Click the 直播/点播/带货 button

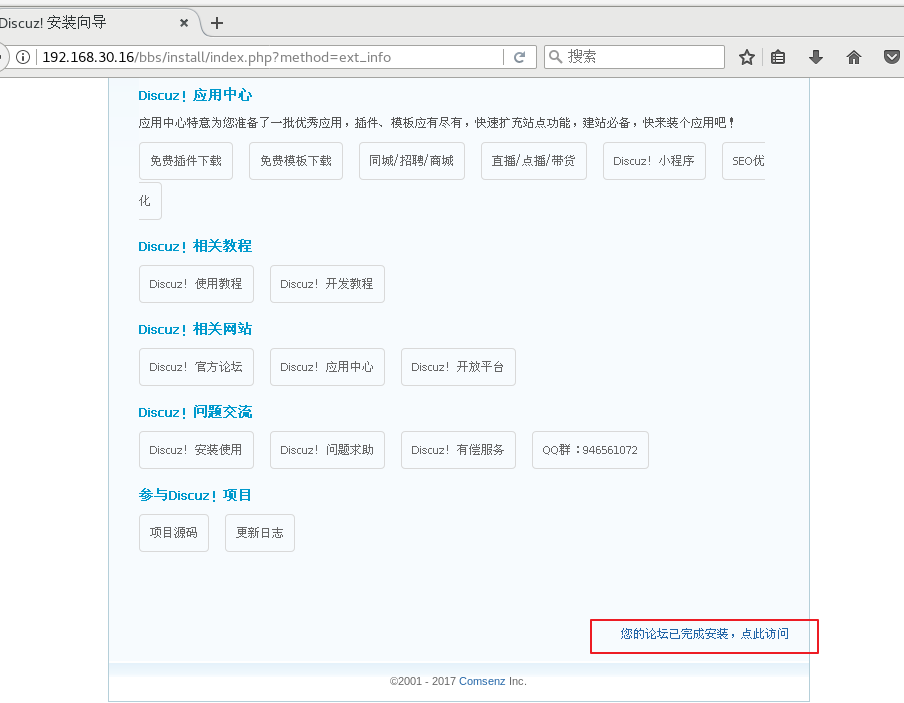[534, 161]
